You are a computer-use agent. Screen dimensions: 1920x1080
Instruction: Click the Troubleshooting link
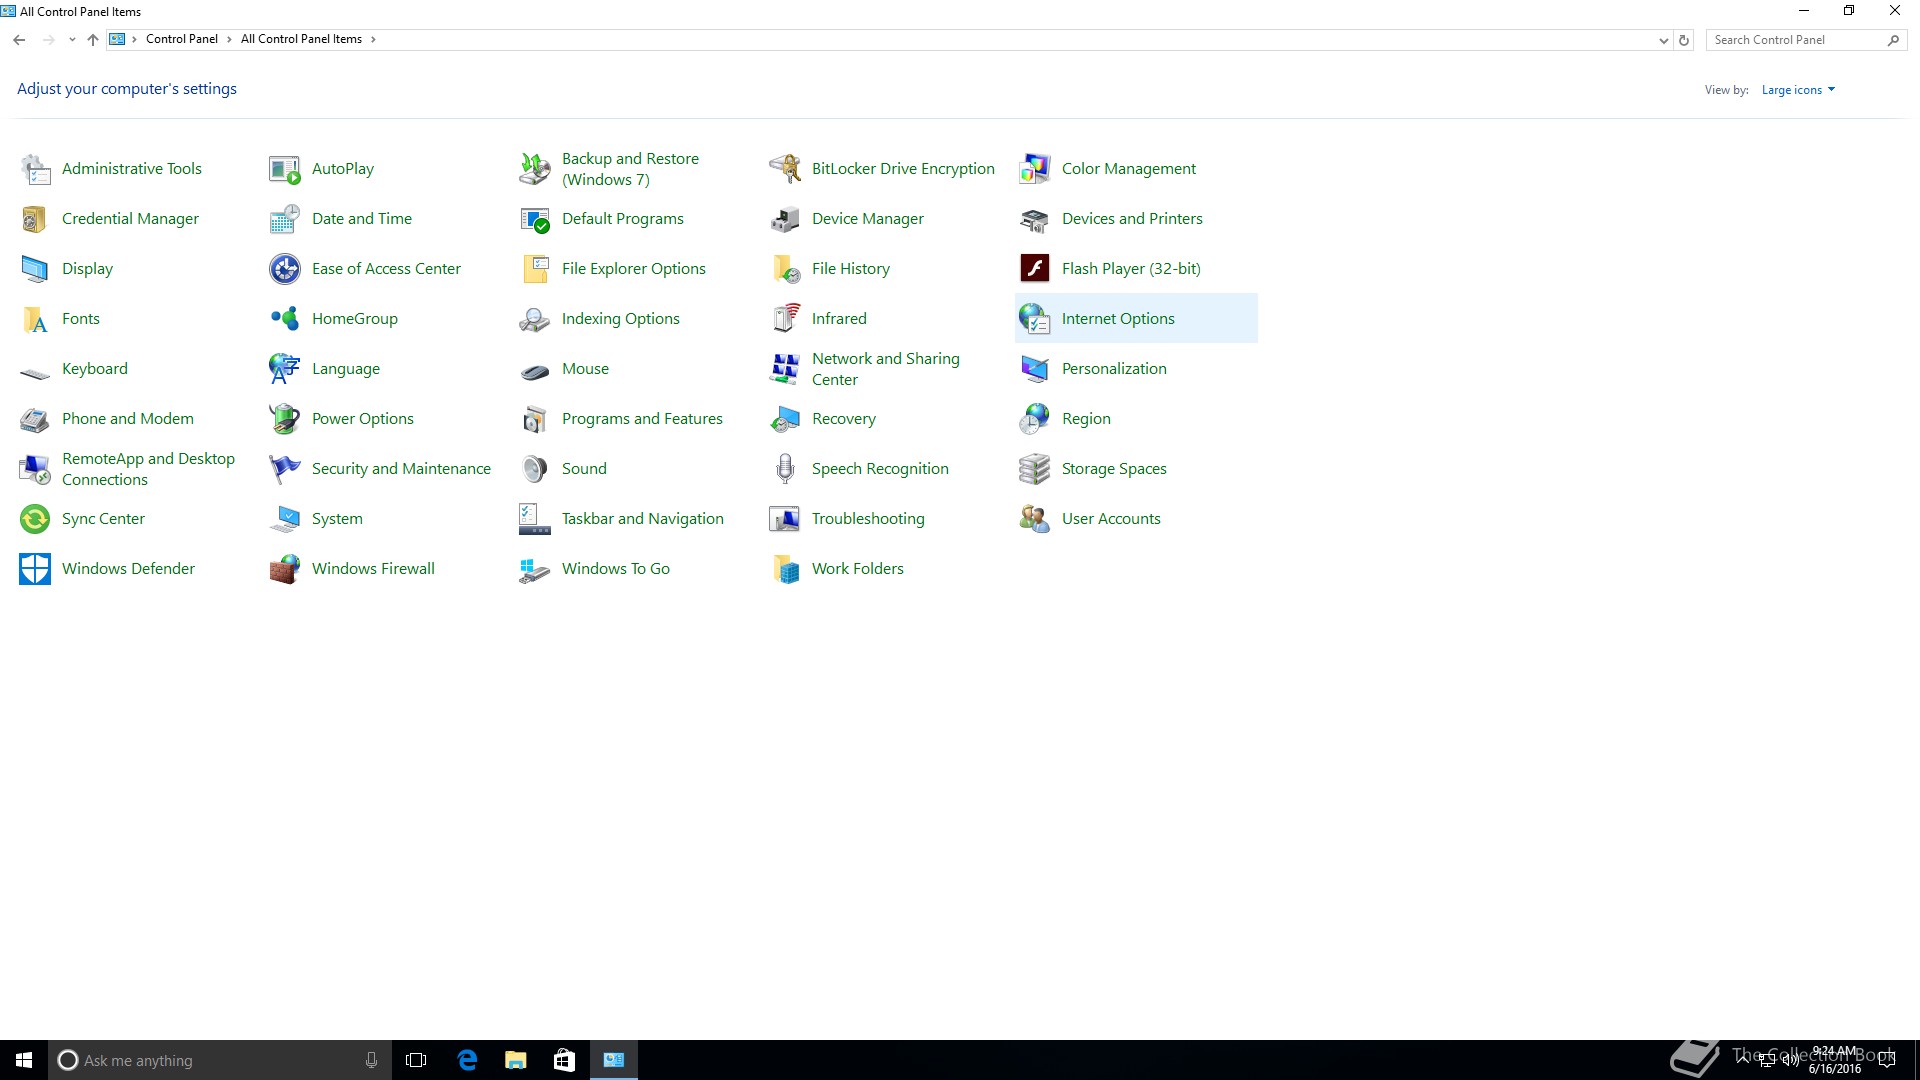(x=868, y=519)
